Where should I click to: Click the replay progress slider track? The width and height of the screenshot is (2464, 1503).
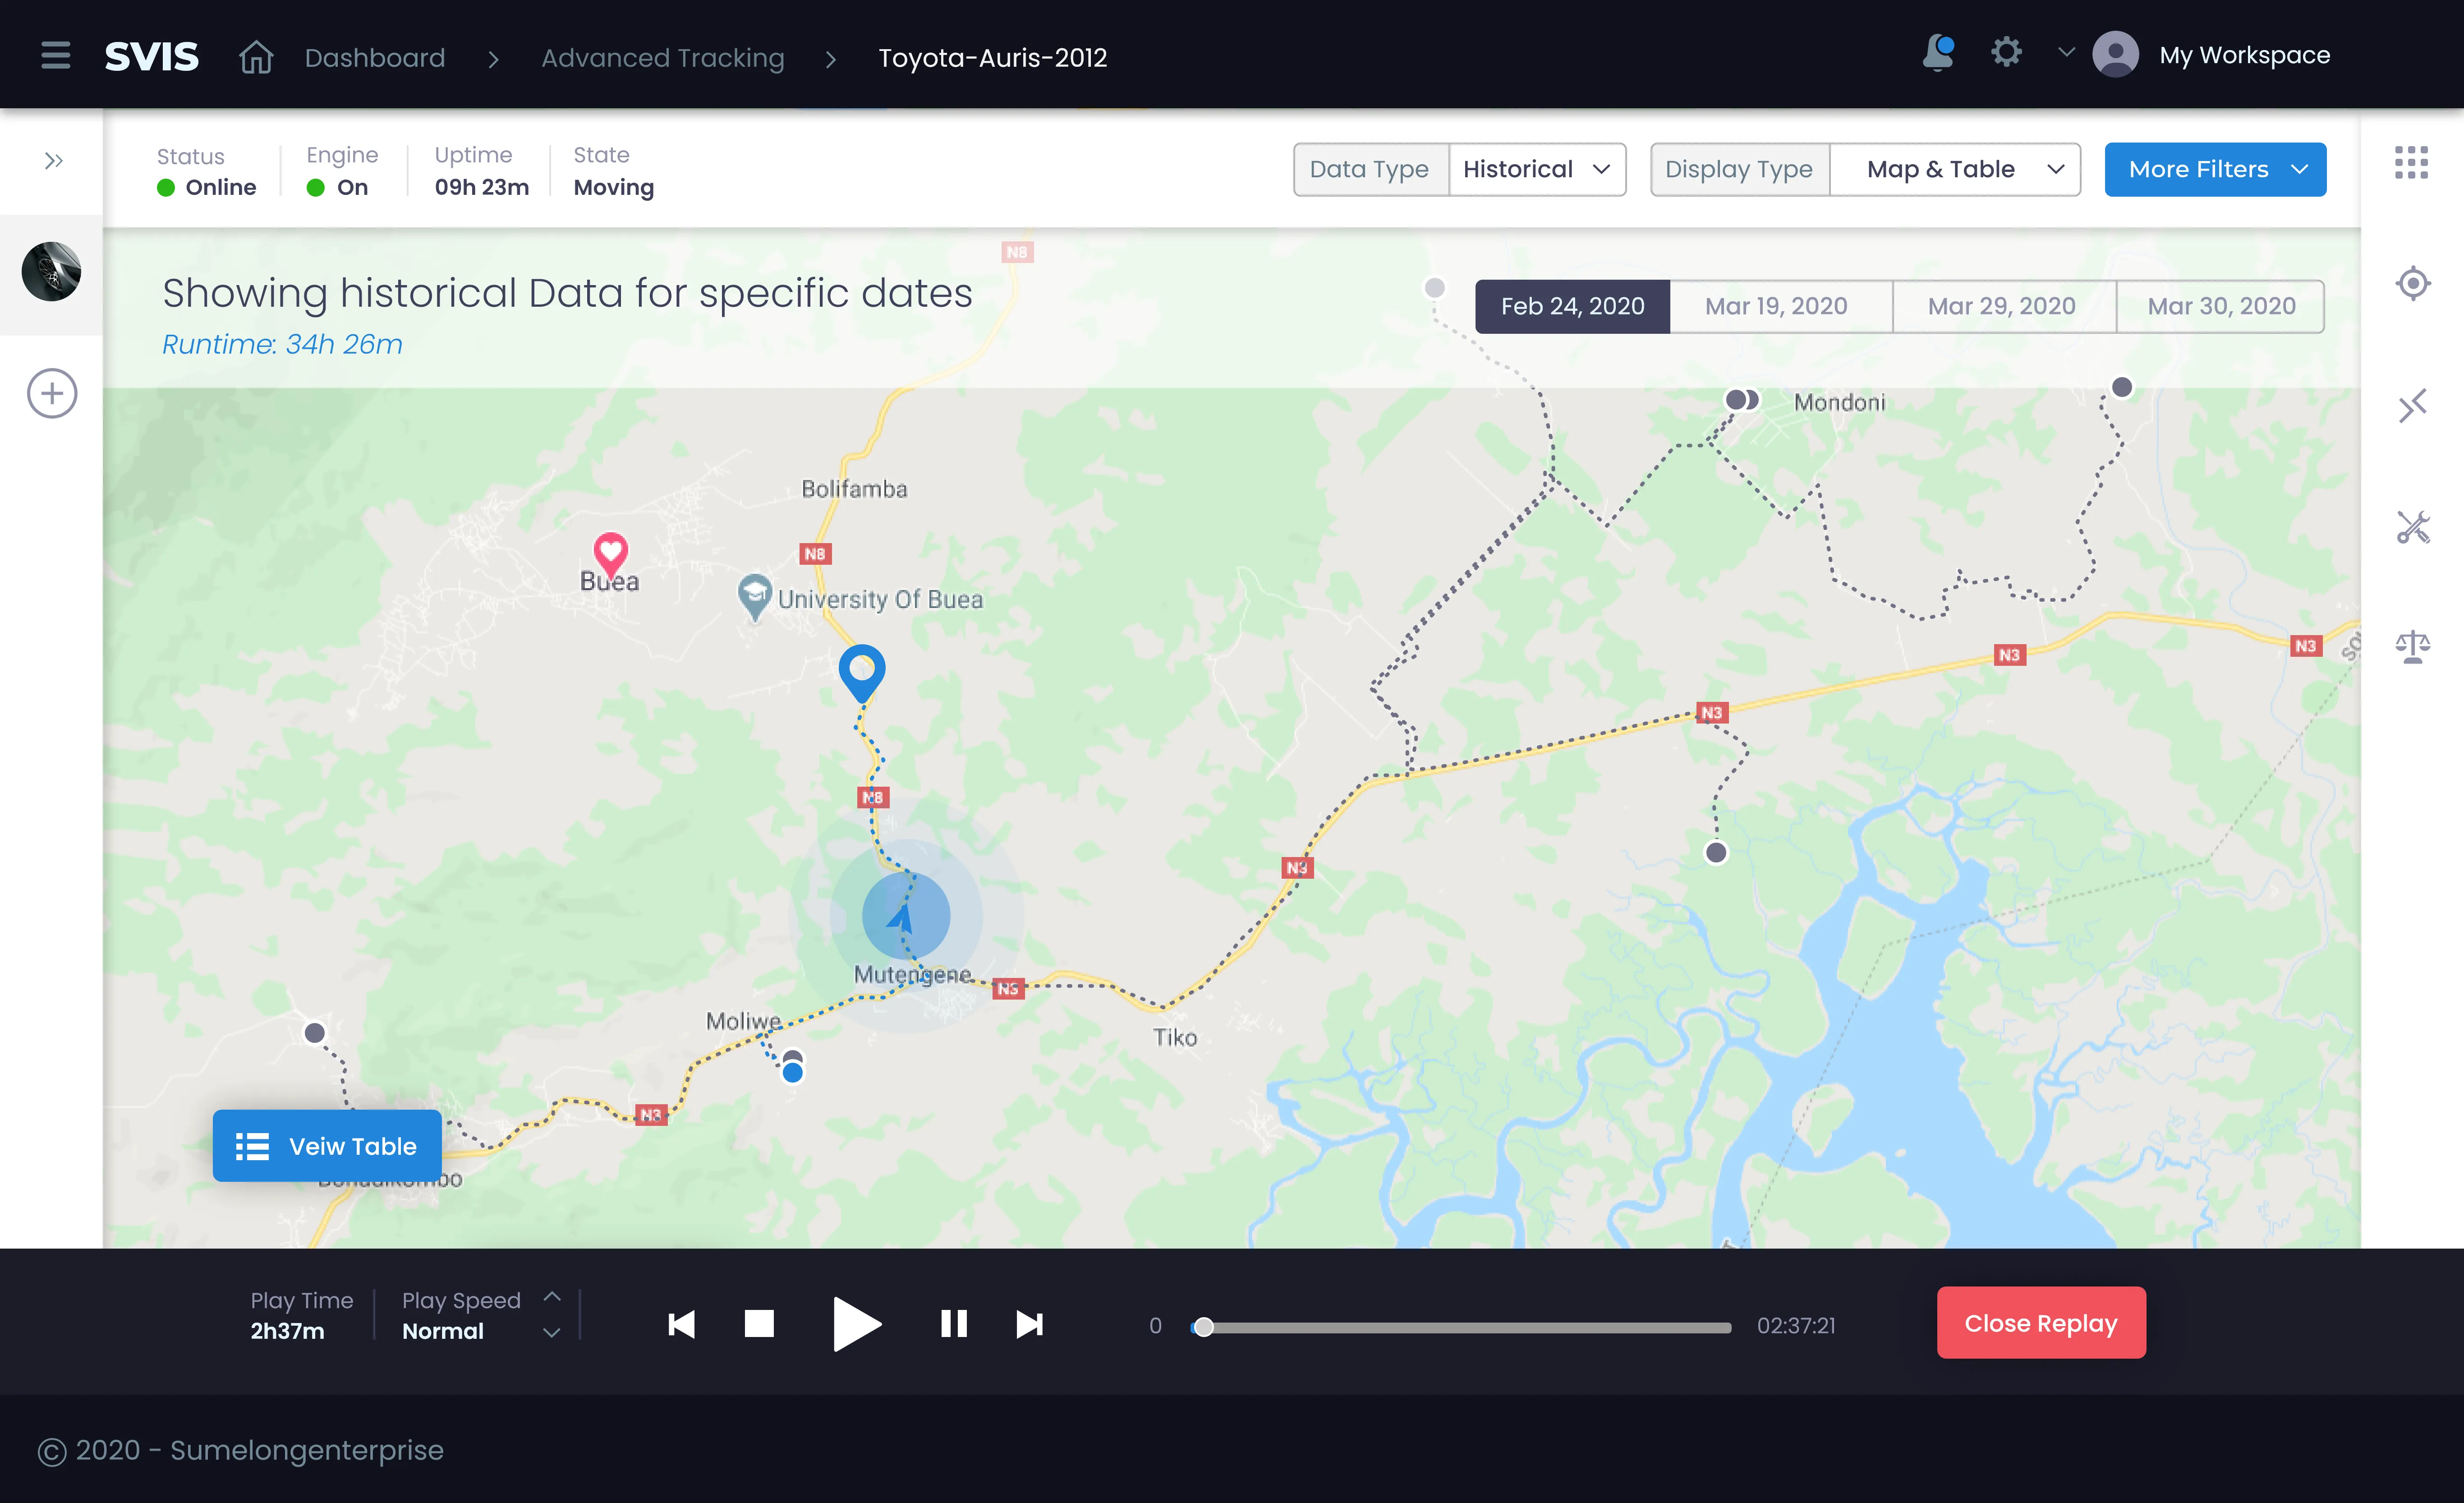(x=1461, y=1328)
